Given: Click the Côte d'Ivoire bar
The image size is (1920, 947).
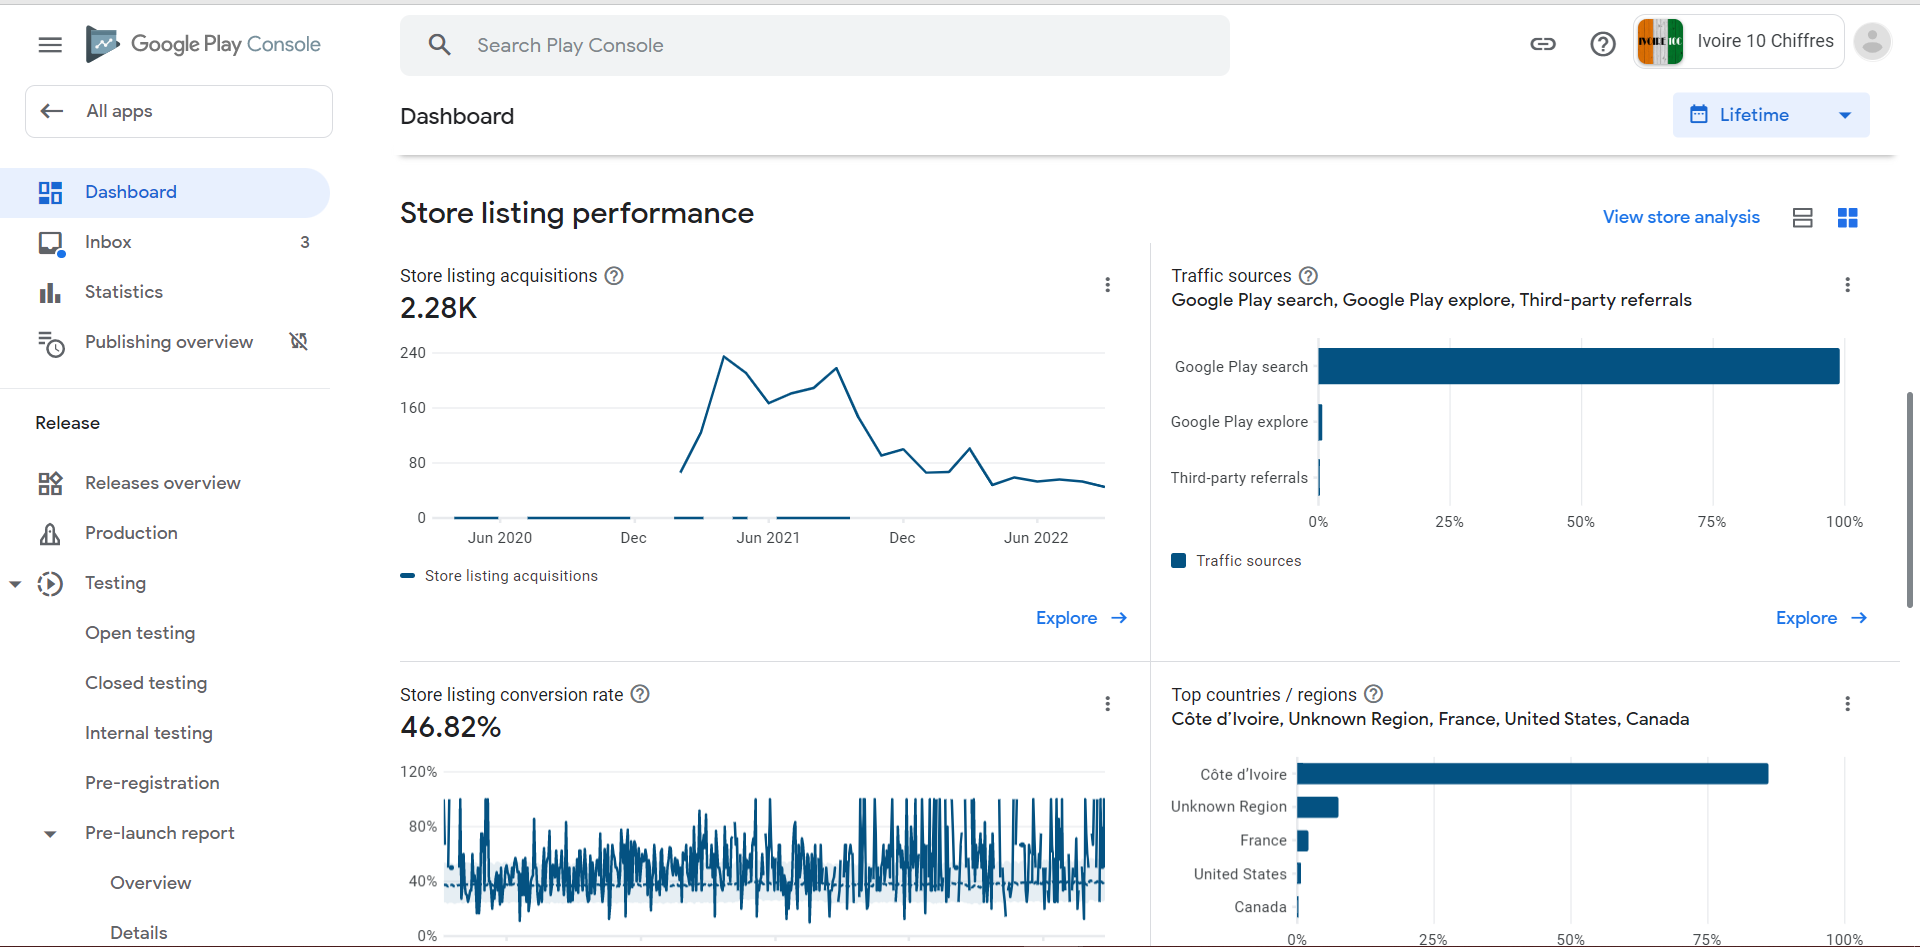Looking at the screenshot, I should 1533,774.
